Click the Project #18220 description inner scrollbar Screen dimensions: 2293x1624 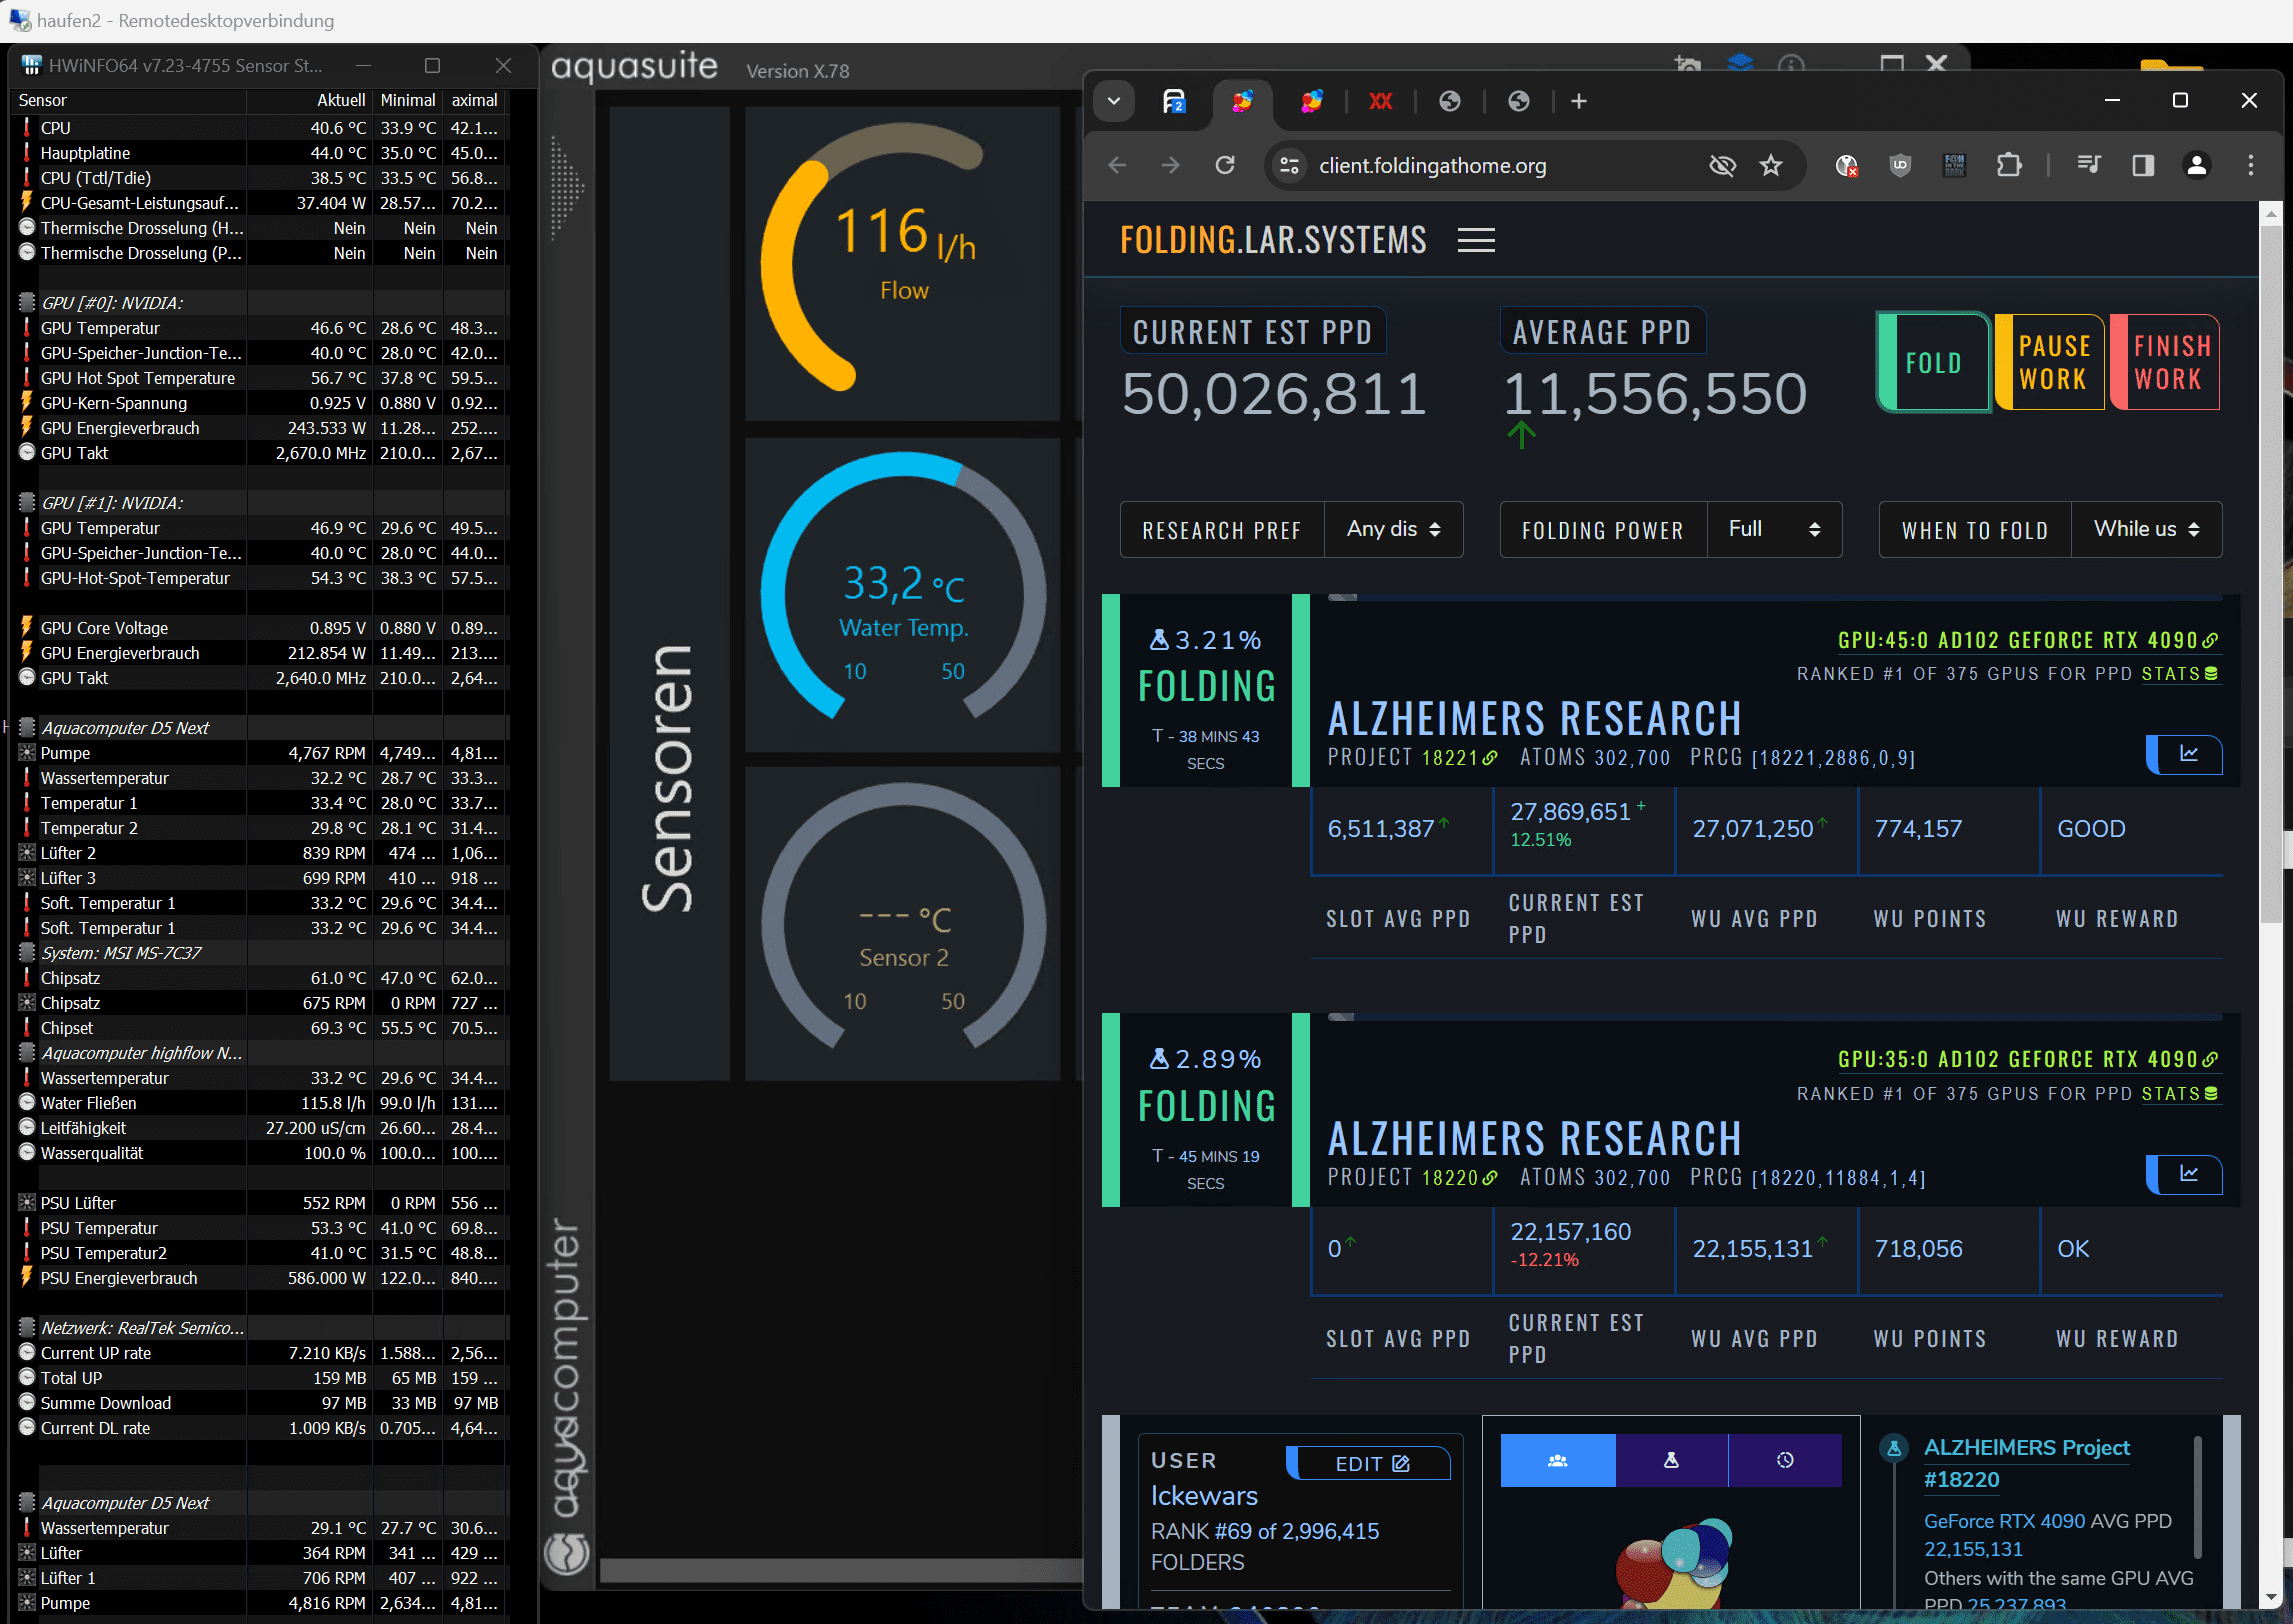pyautogui.click(x=2198, y=1497)
